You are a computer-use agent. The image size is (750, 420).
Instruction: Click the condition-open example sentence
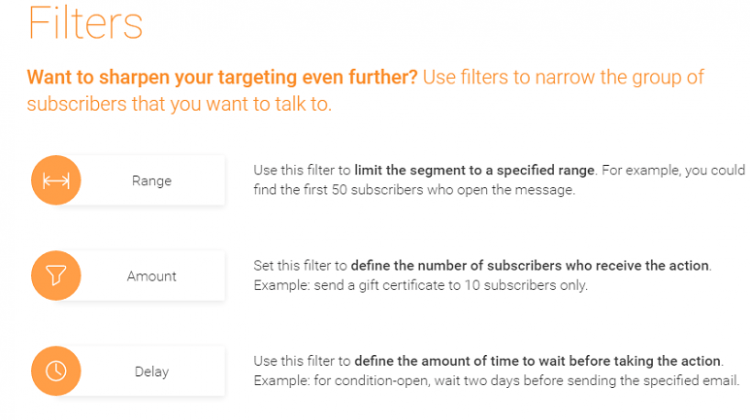[x=496, y=381]
